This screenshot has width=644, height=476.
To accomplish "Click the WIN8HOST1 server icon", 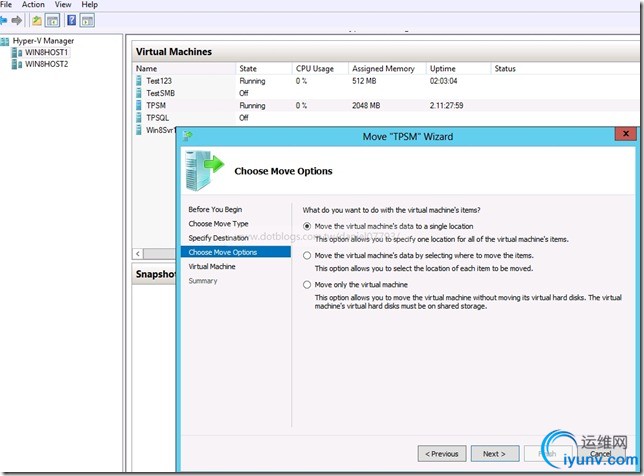I will tap(17, 53).
